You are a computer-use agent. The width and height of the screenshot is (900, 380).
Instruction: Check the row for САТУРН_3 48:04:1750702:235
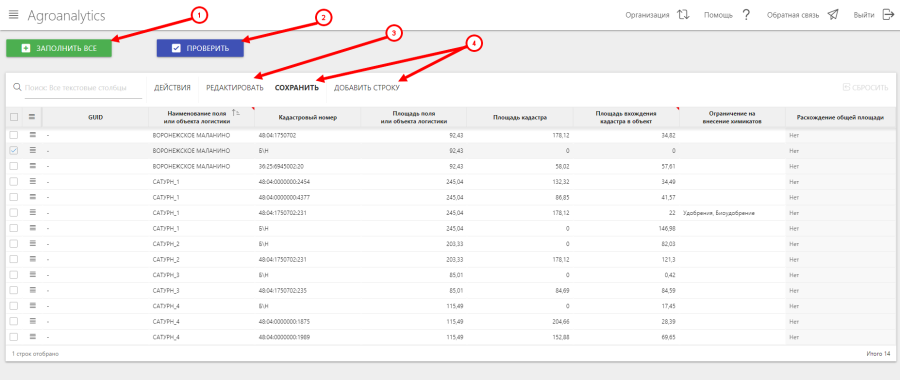pos(14,290)
